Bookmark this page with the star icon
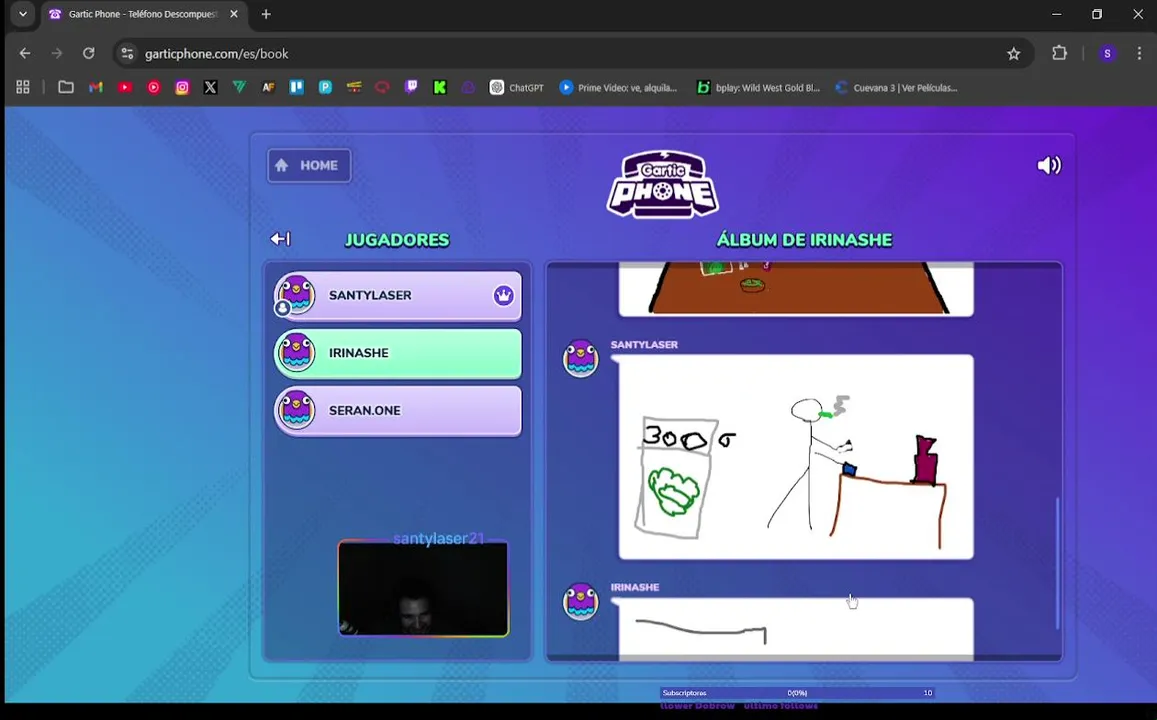Viewport: 1157px width, 720px height. (x=1013, y=53)
